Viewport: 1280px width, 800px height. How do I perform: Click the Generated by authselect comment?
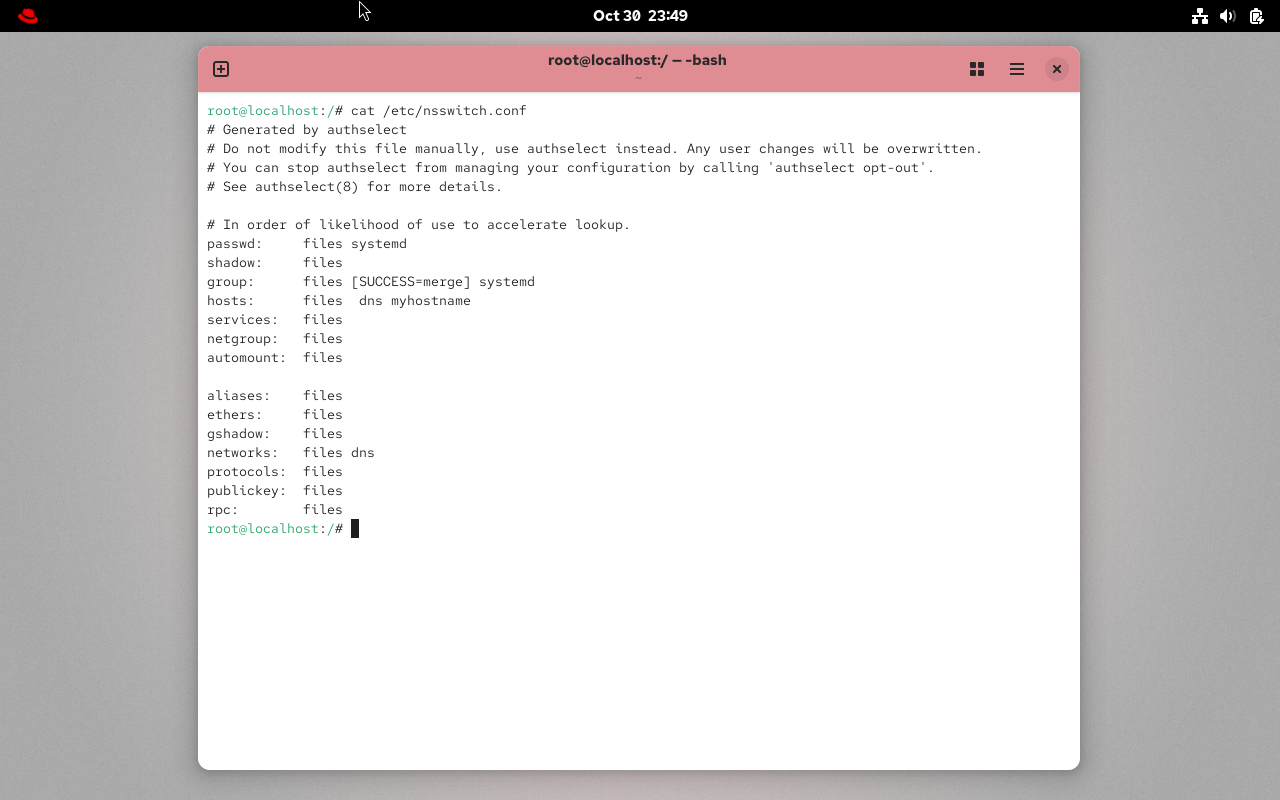pos(306,129)
